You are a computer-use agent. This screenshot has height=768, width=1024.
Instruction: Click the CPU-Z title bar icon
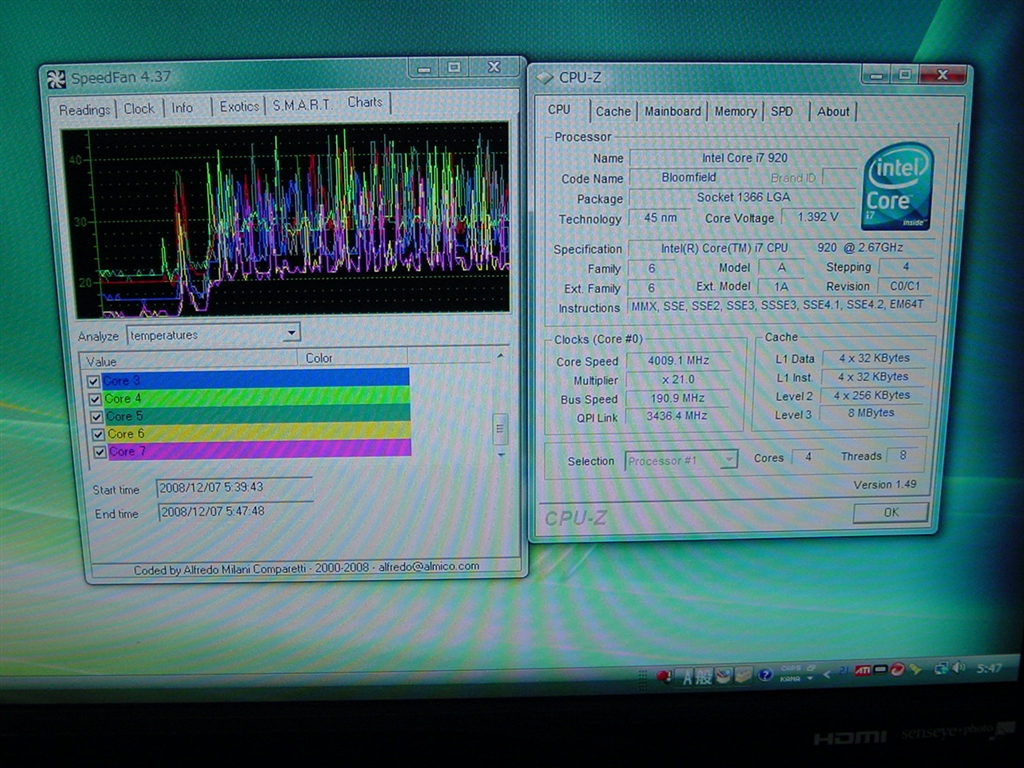[545, 78]
